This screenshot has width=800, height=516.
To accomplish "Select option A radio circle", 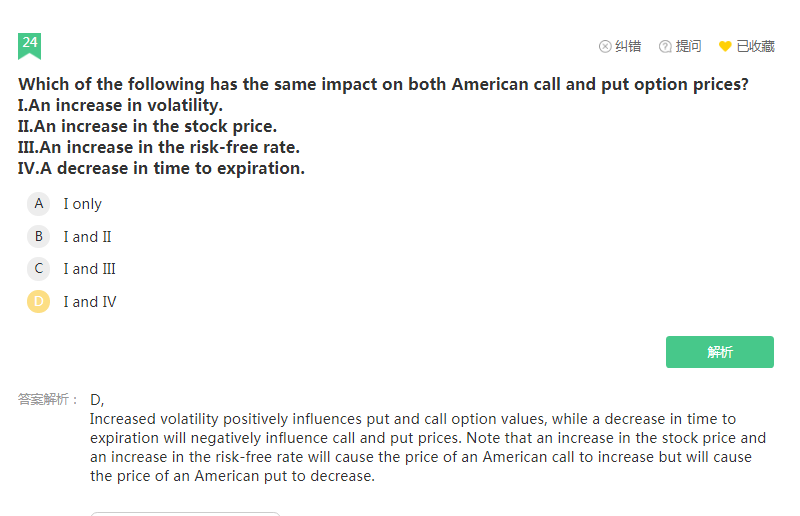I will click(x=39, y=204).
